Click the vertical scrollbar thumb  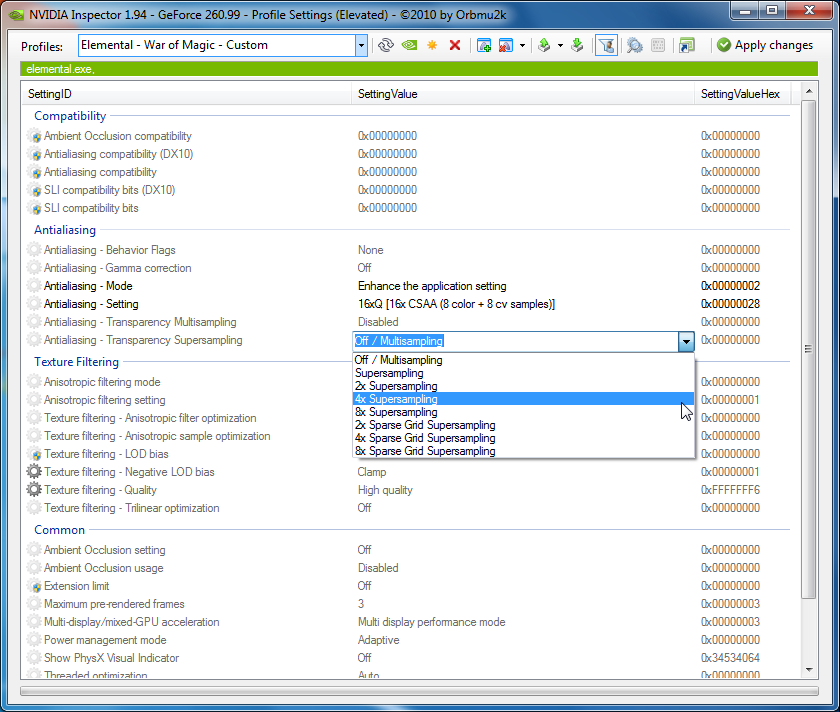click(809, 350)
